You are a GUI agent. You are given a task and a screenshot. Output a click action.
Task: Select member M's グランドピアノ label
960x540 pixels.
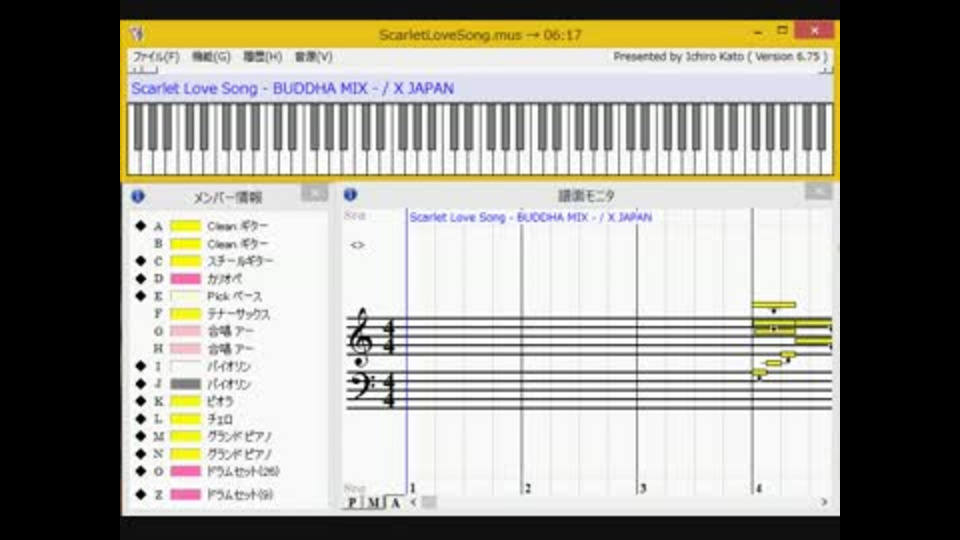pyautogui.click(x=239, y=437)
